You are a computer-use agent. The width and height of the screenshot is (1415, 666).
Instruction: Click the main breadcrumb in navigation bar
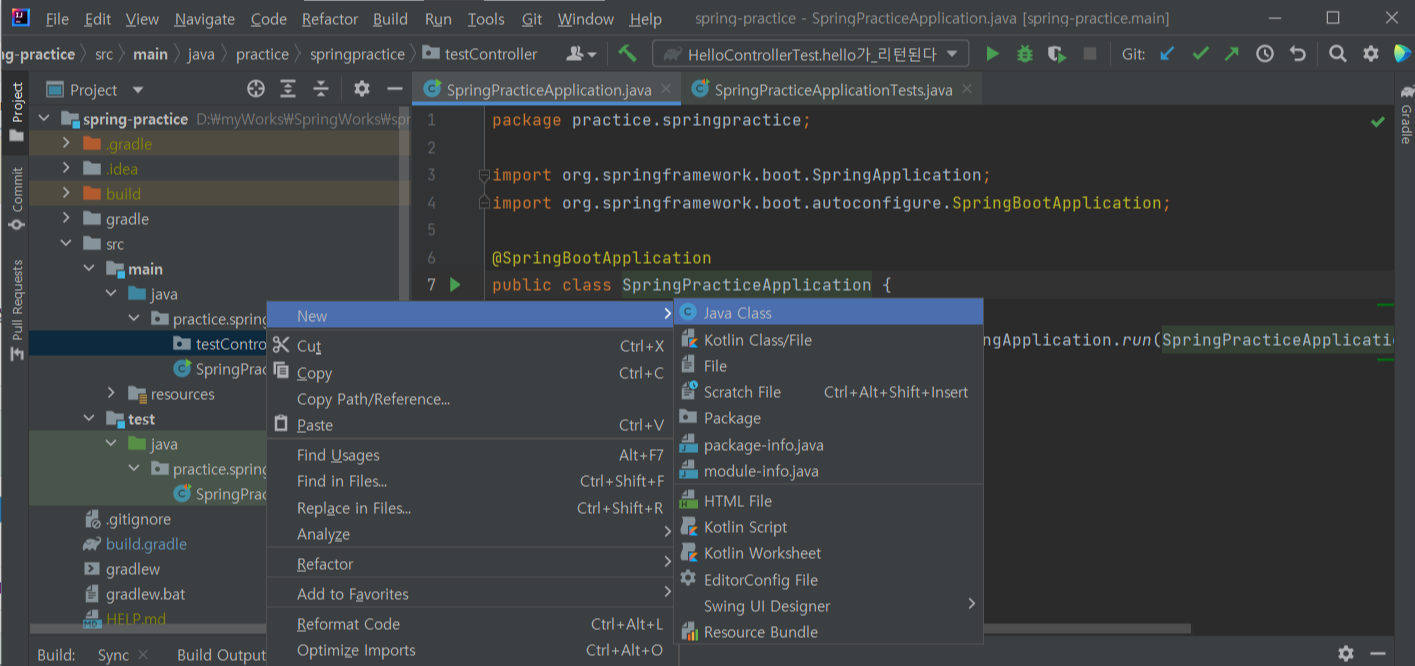tap(151, 54)
